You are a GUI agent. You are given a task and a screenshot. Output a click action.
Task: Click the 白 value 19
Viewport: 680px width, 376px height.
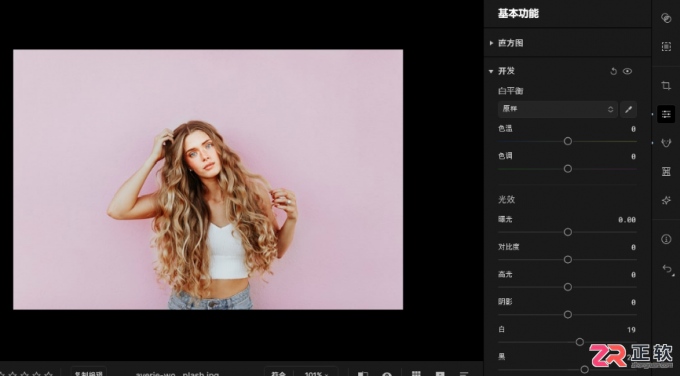631,330
